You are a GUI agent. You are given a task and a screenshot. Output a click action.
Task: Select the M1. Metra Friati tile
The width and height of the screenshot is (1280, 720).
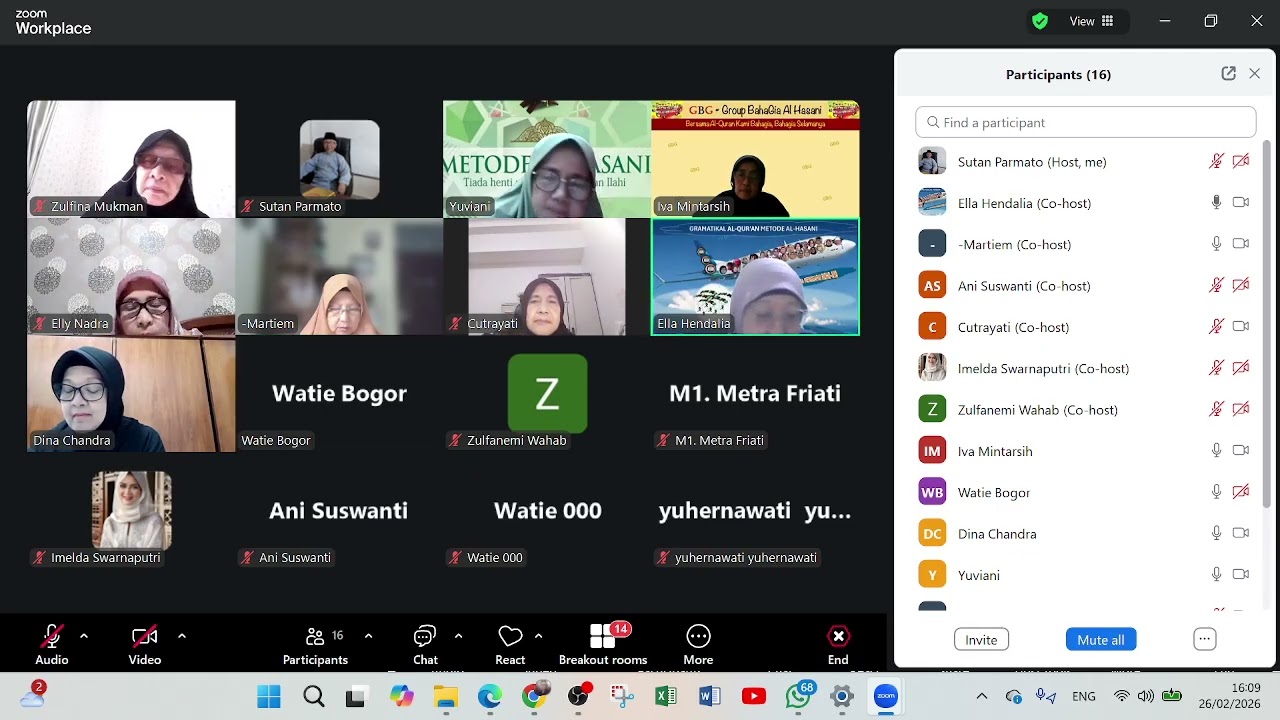click(755, 394)
